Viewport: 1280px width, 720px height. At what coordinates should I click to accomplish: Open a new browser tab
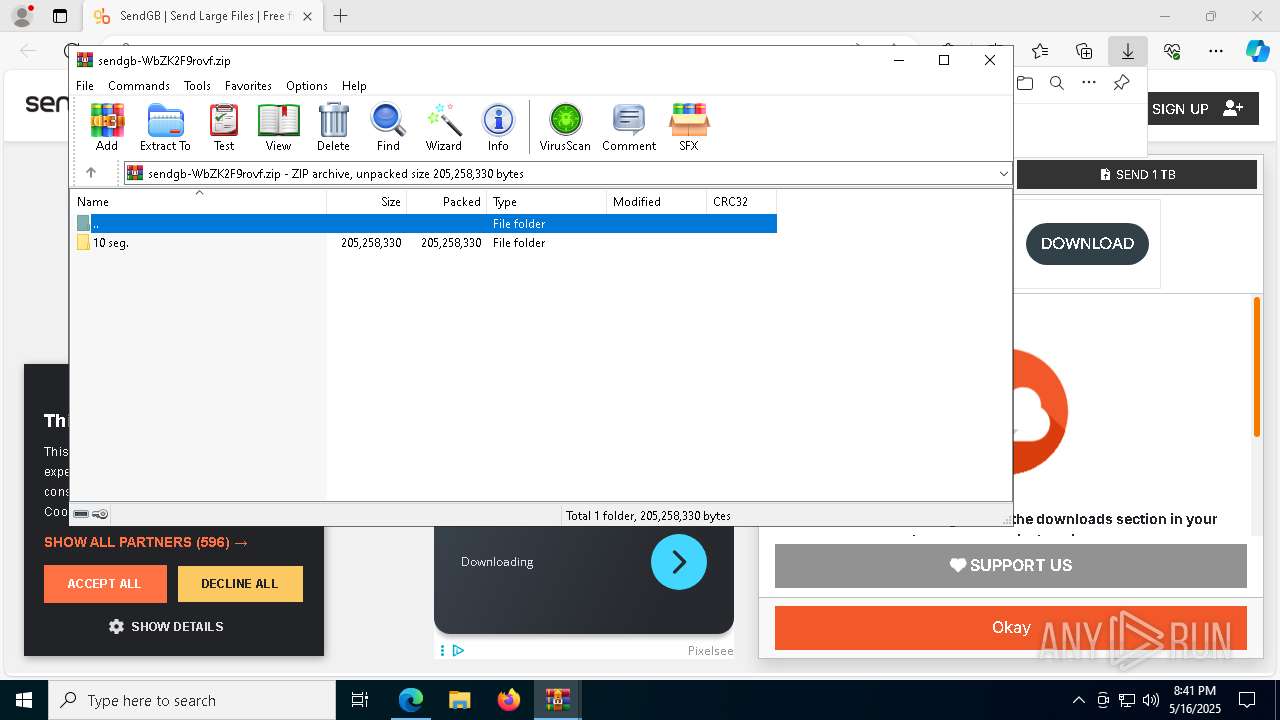341,16
